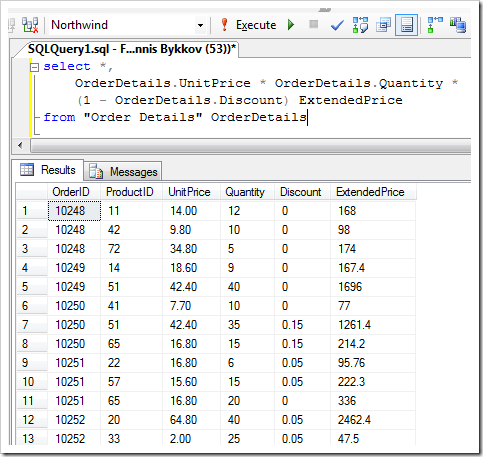Click the ProductID cell 57

pyautogui.click(x=131, y=382)
